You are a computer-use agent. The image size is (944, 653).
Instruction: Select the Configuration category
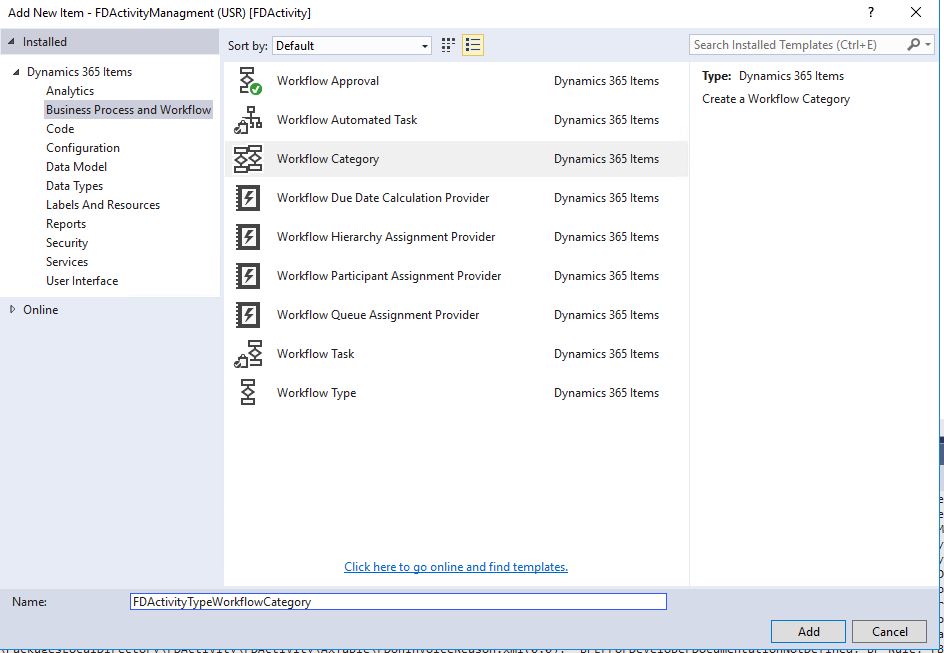83,148
